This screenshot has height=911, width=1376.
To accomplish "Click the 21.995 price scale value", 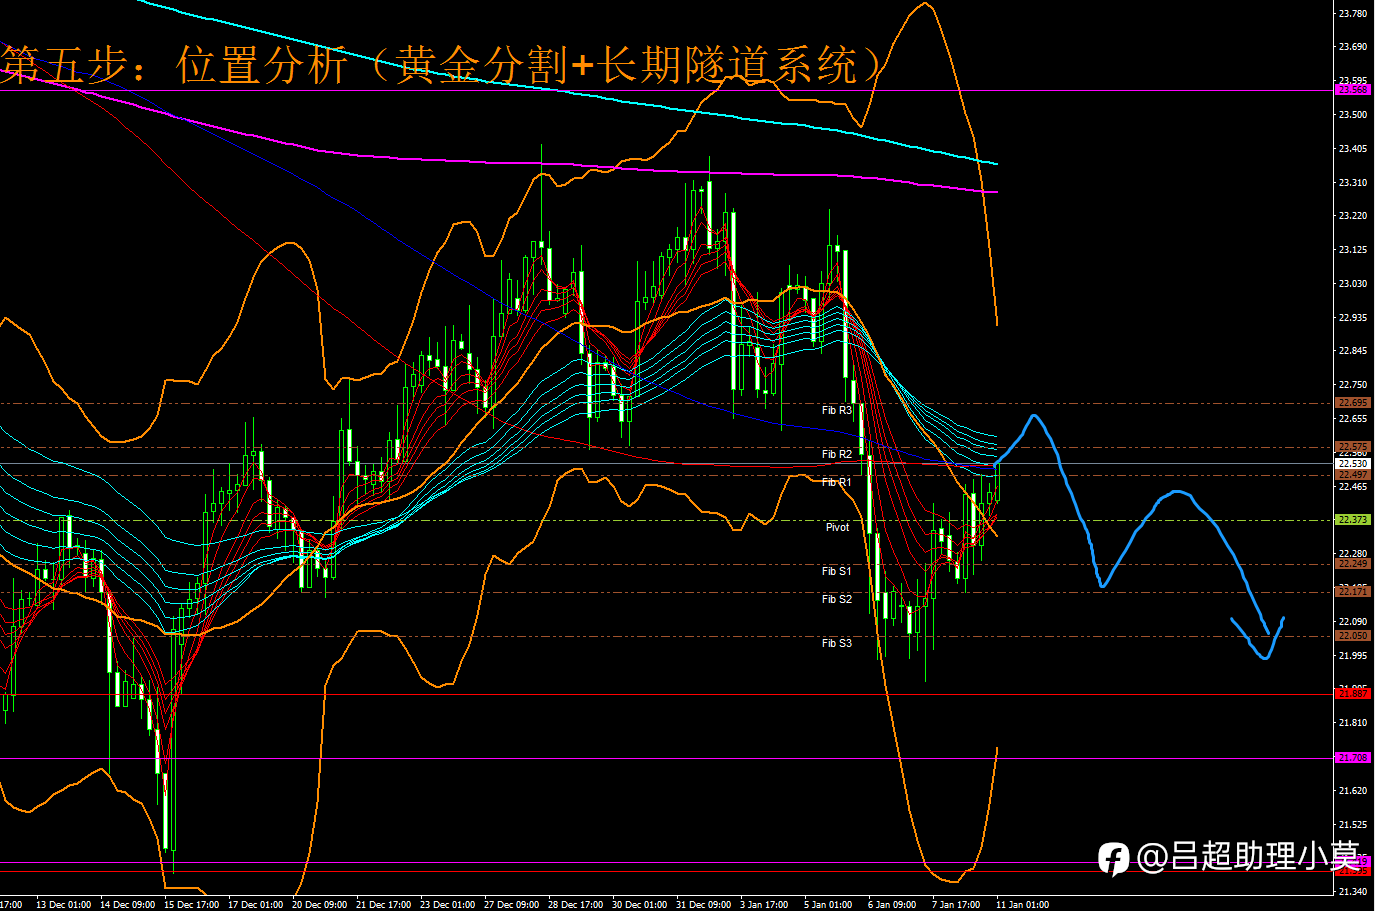I will tap(1353, 656).
